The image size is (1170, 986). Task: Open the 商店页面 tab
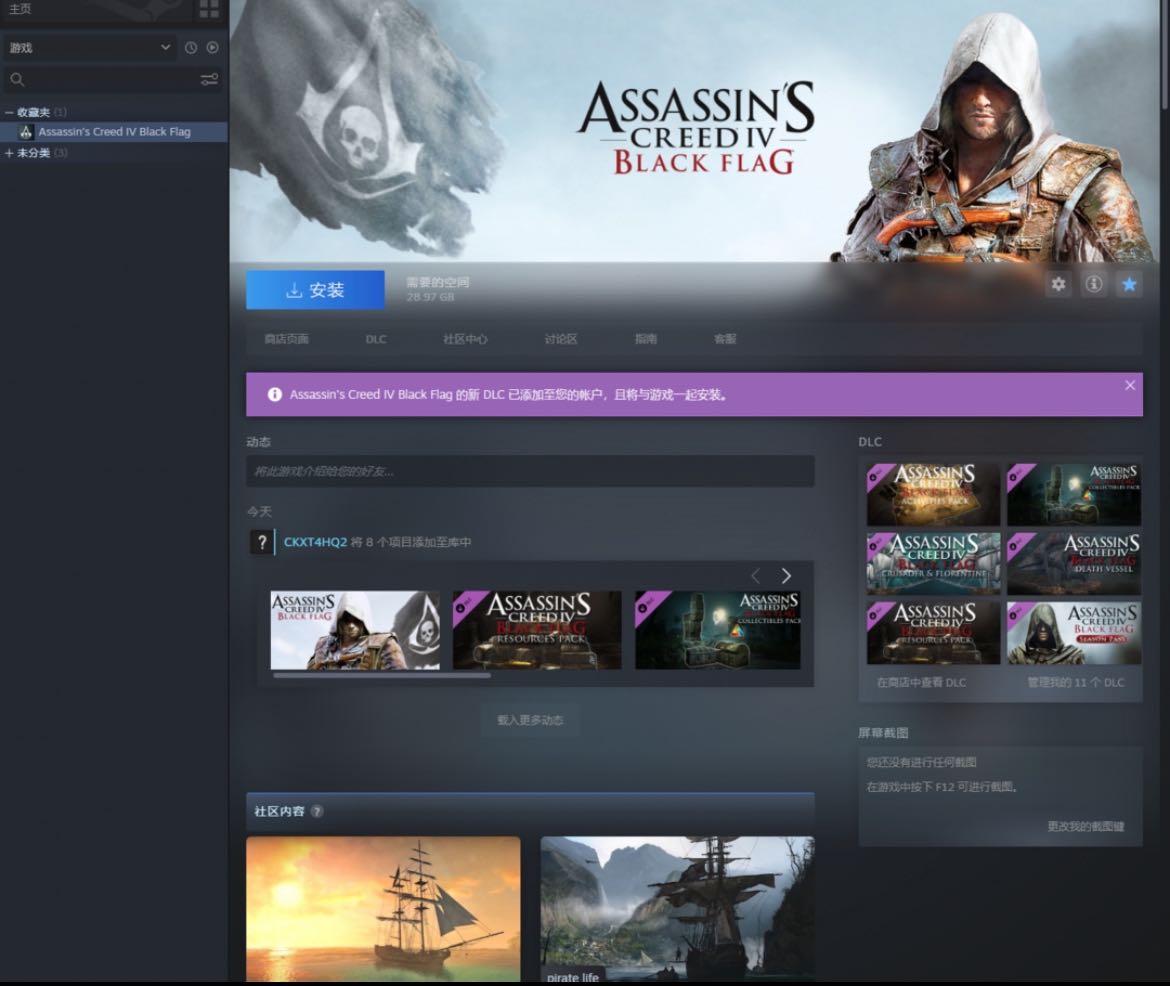click(287, 339)
